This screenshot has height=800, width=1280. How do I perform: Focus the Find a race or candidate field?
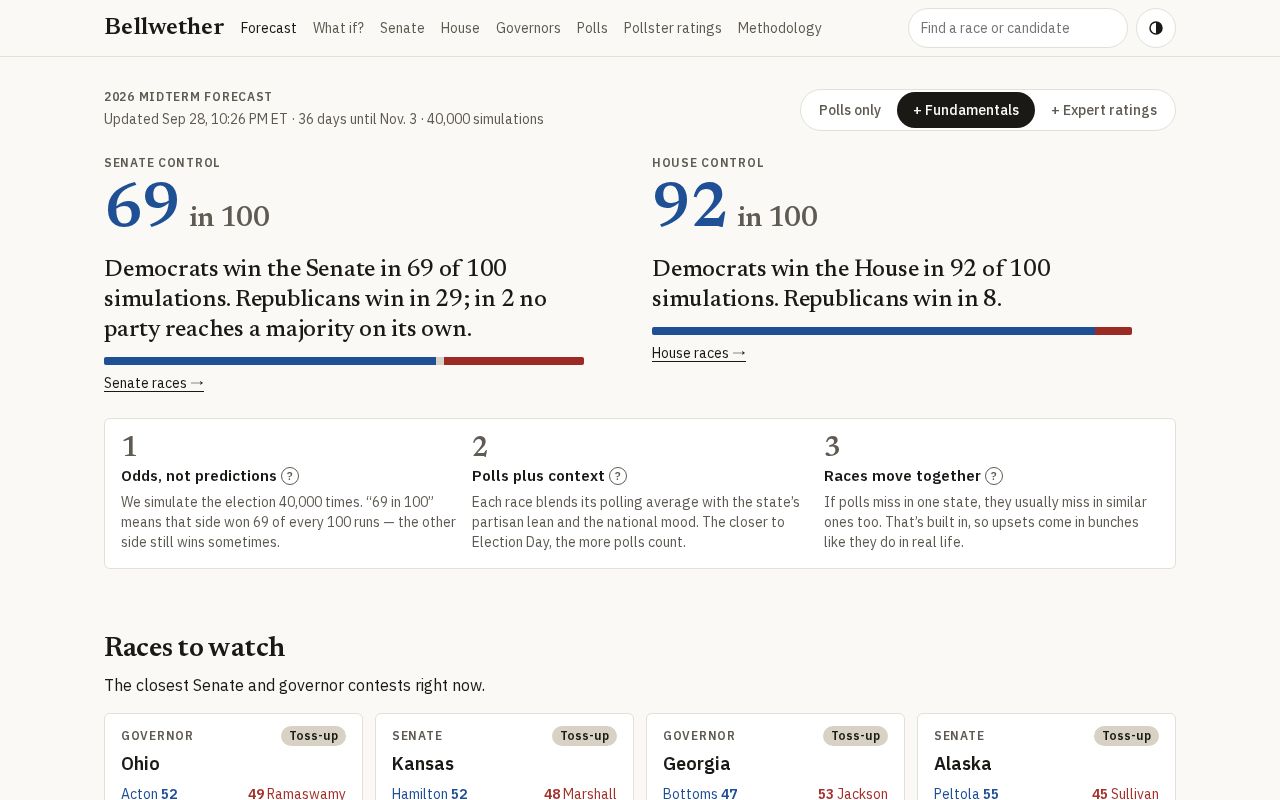[1018, 28]
